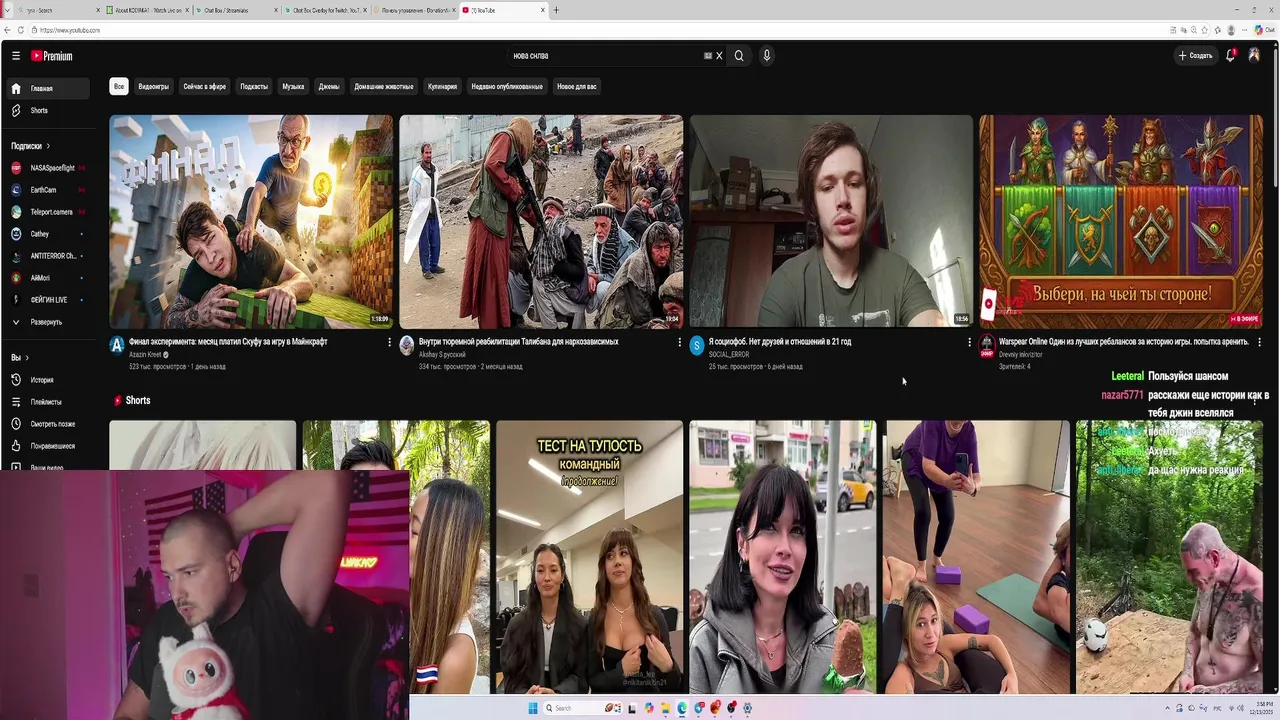The image size is (1280, 720).
Task: Open options menu for Warspear Online video
Action: click(x=1259, y=342)
